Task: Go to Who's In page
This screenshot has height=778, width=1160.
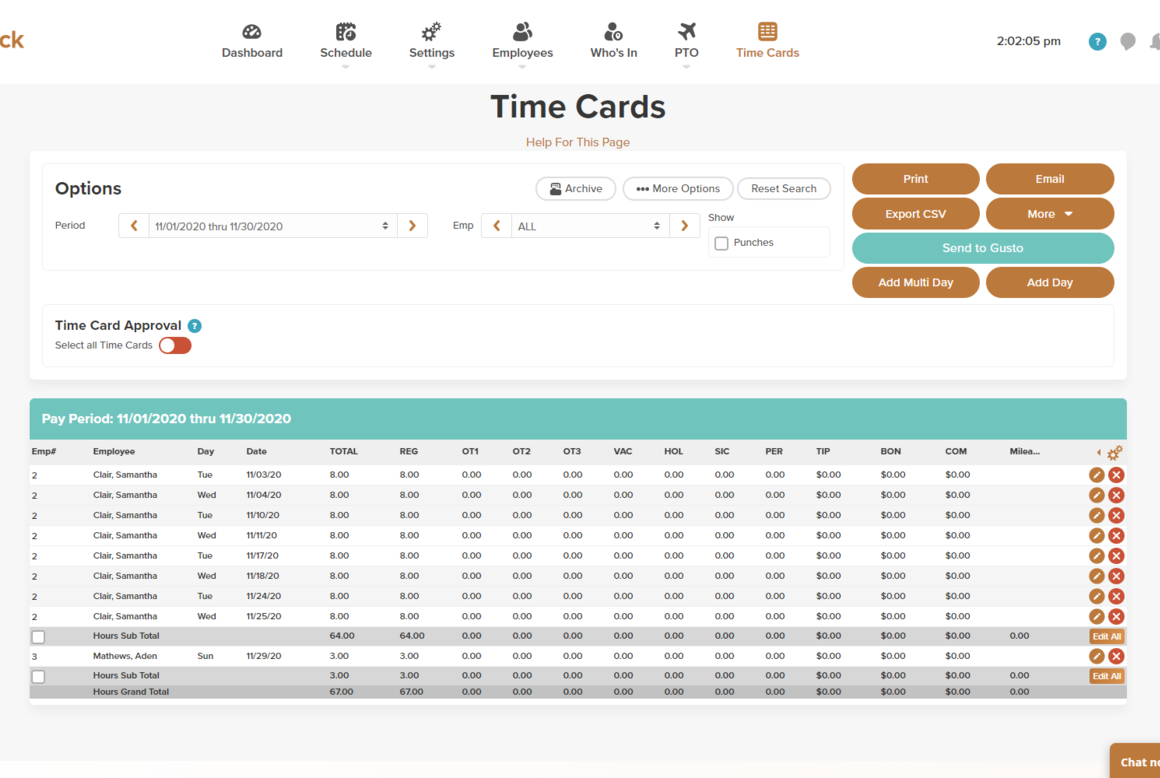Action: pyautogui.click(x=613, y=41)
